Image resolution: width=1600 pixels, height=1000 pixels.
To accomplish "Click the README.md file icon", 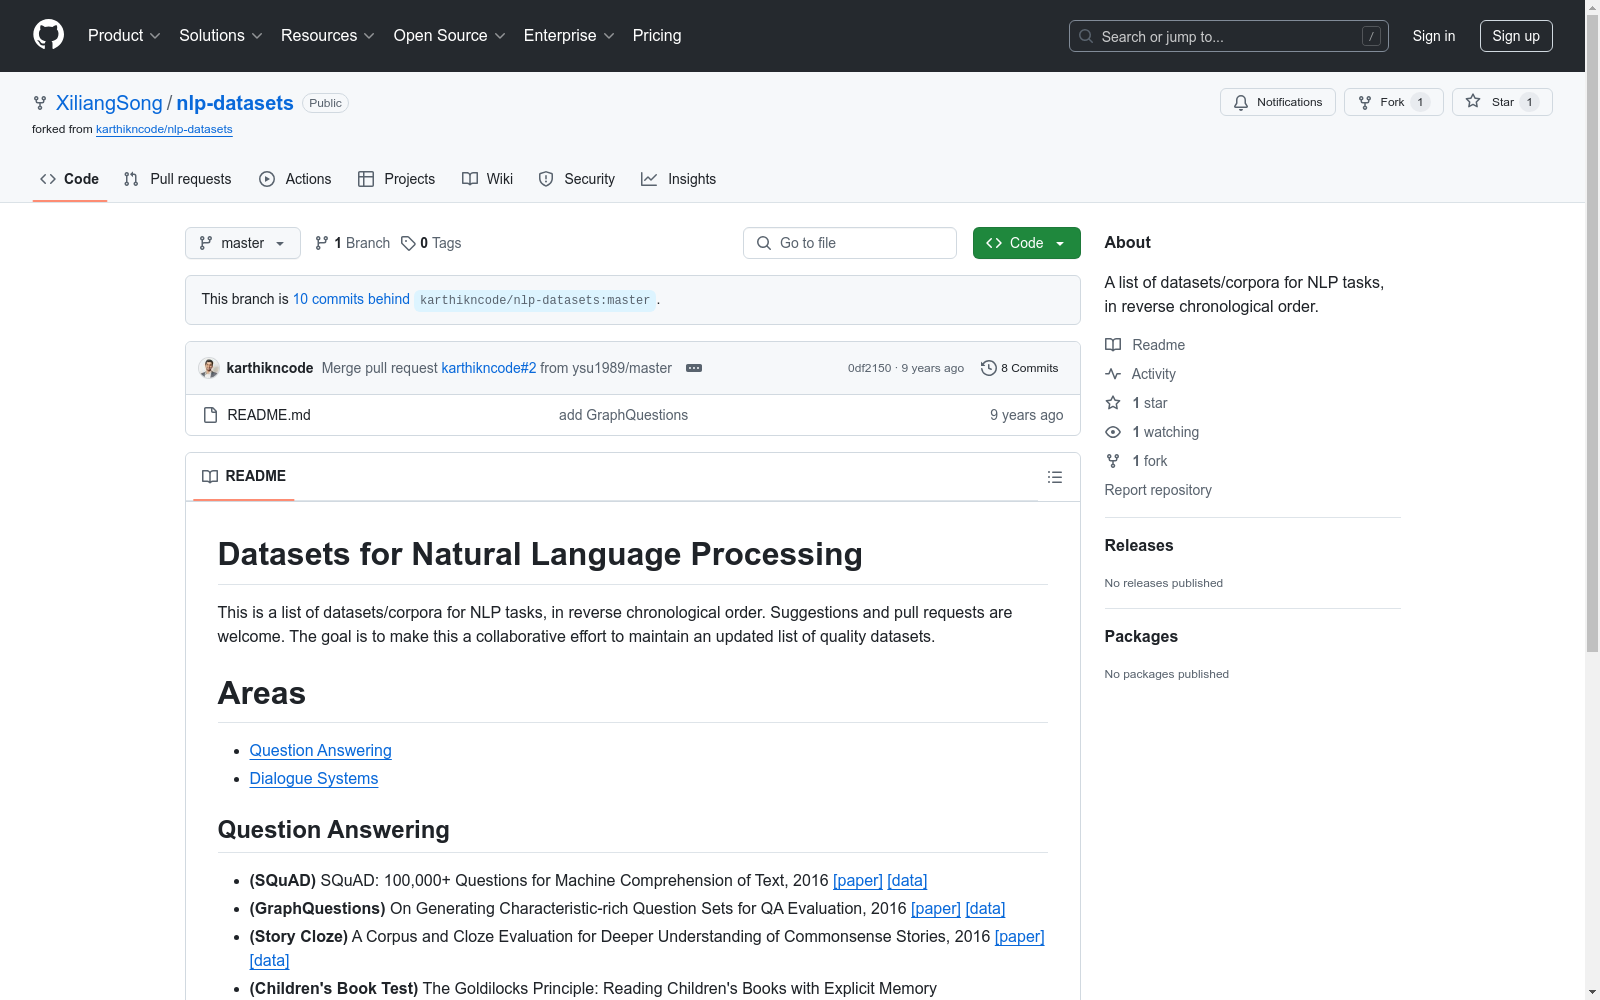I will tap(210, 415).
